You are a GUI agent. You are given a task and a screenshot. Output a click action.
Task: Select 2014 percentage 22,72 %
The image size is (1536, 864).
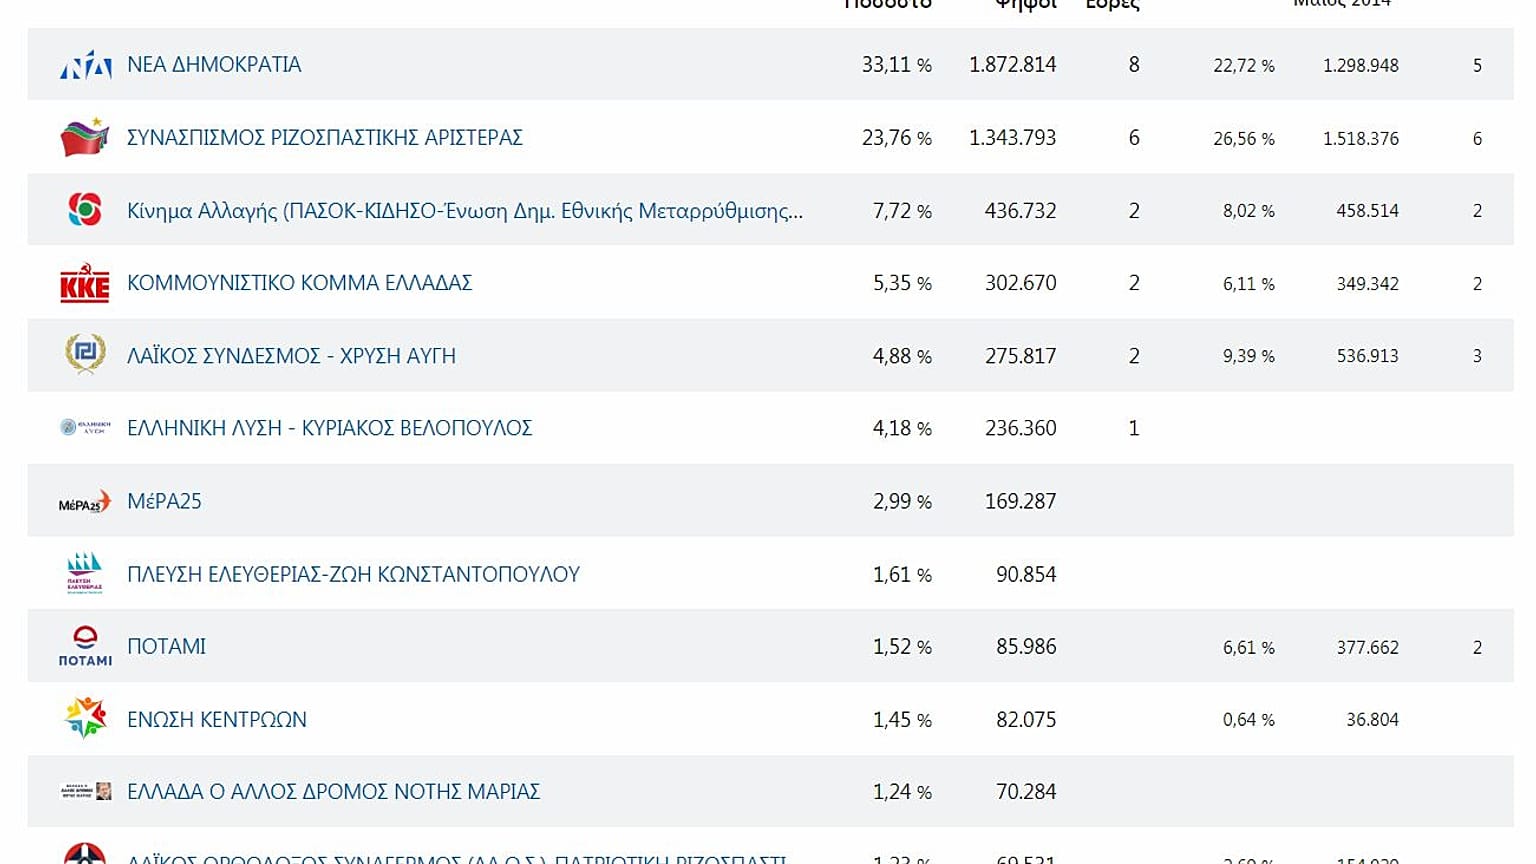pyautogui.click(x=1244, y=66)
